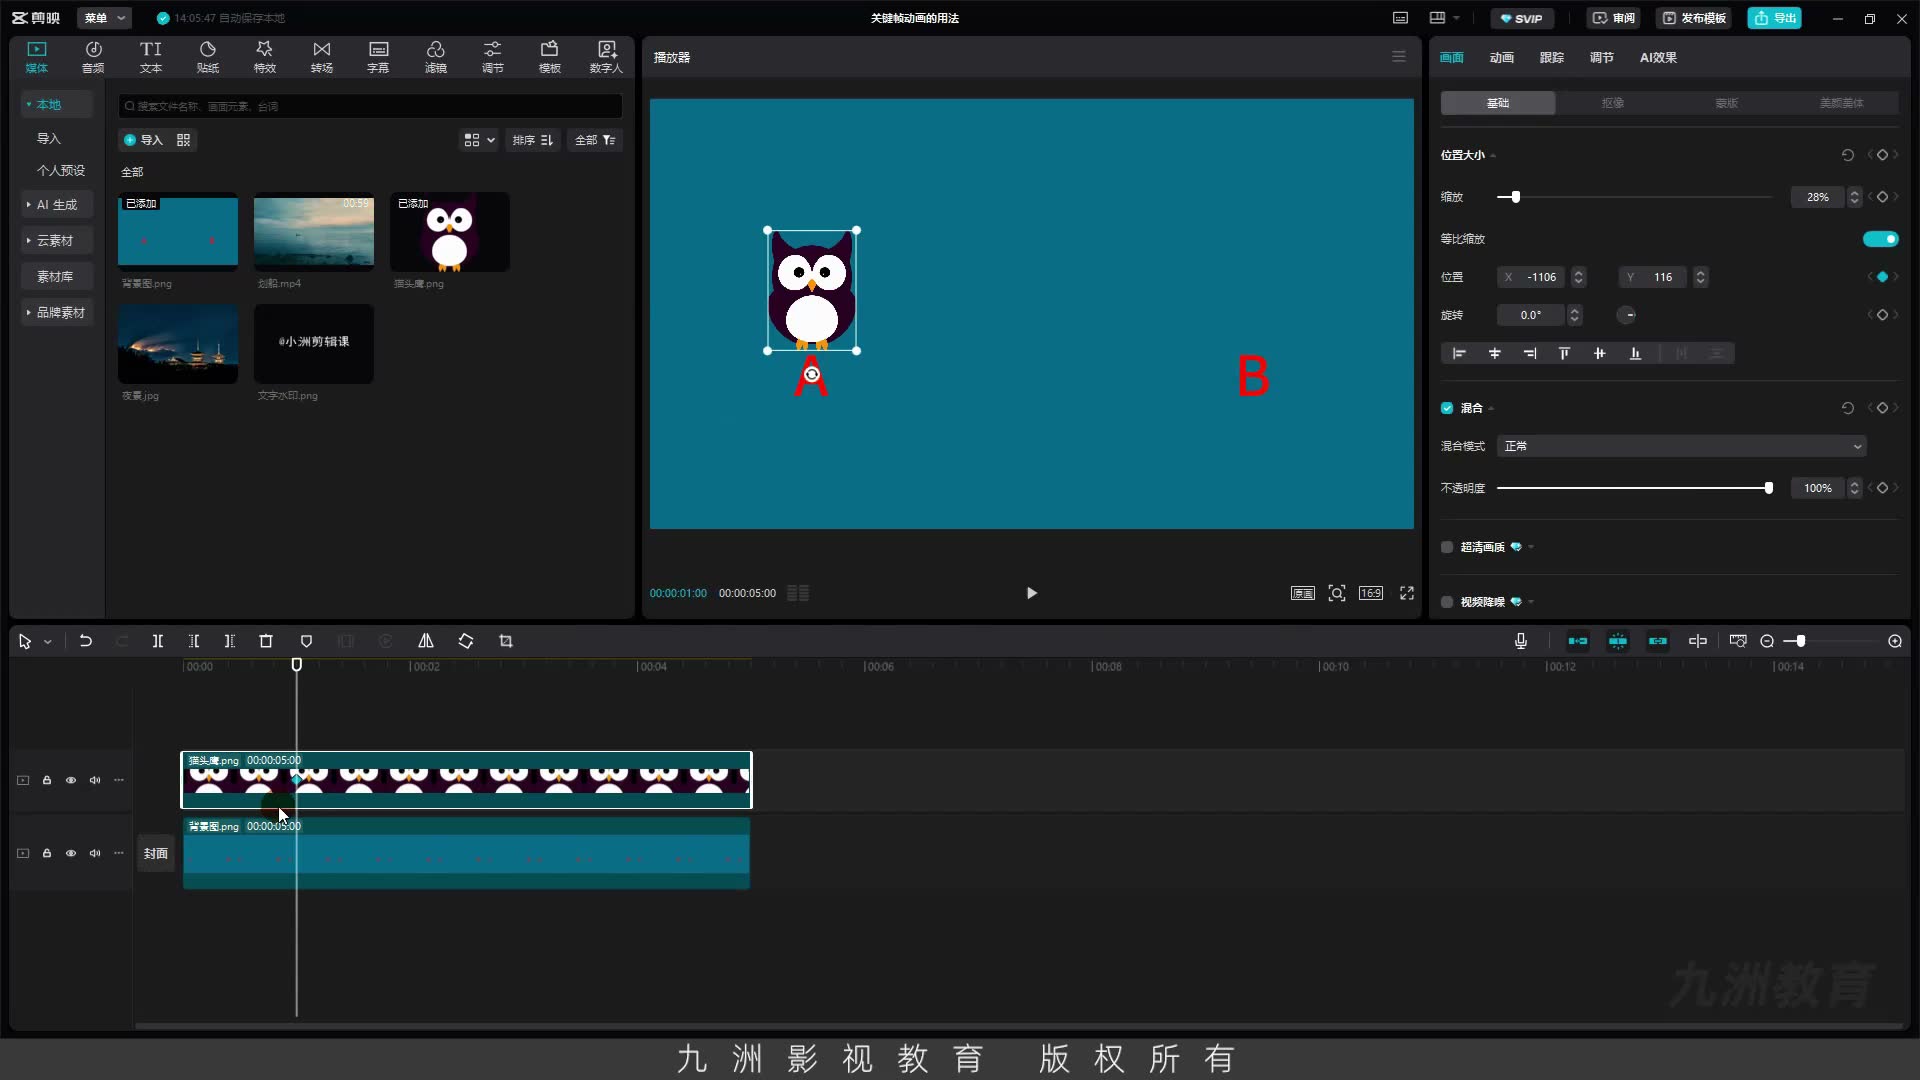Open the 混合模式 blend mode dropdown
1920x1080 pixels.
1682,446
